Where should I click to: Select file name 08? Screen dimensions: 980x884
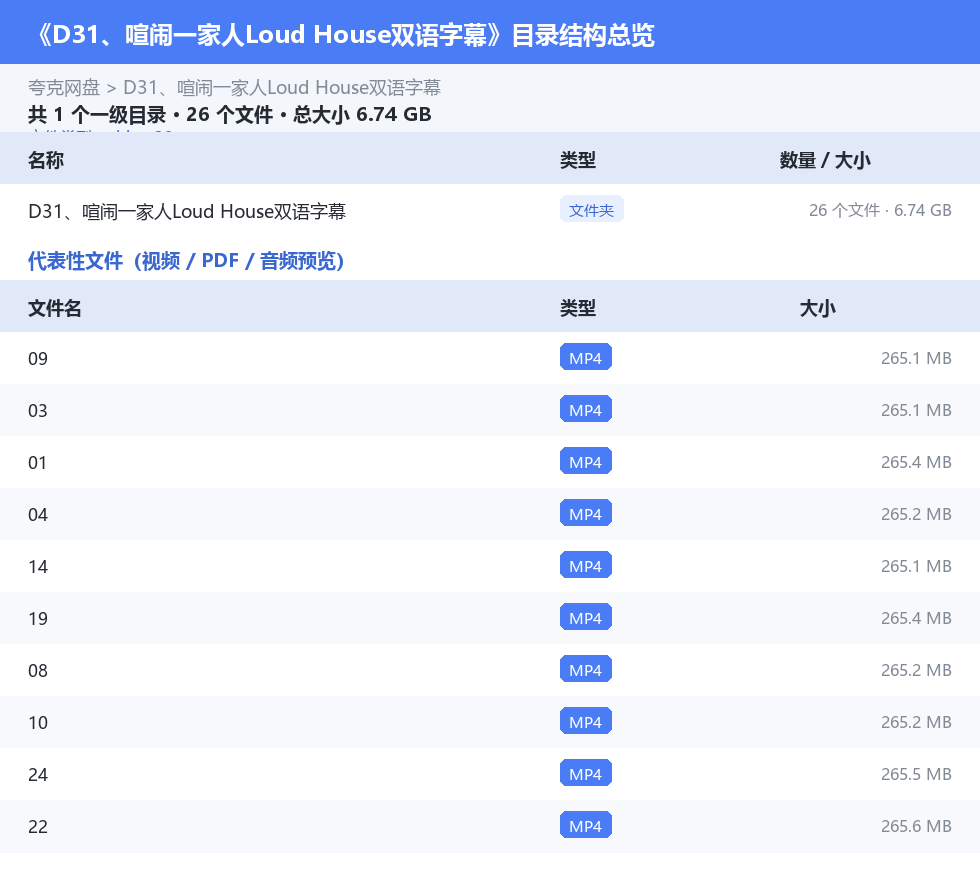[x=38, y=670]
